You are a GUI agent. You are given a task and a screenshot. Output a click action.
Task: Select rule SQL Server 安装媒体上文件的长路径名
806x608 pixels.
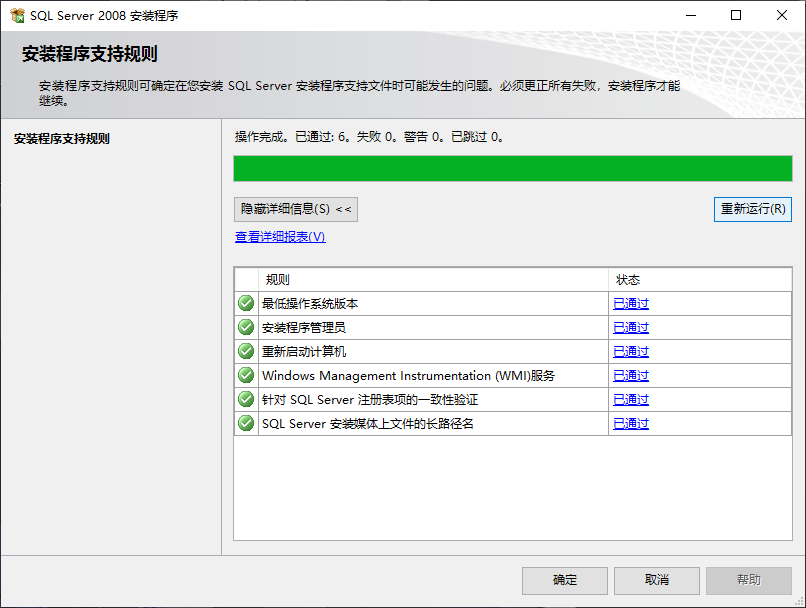pyautogui.click(x=368, y=423)
